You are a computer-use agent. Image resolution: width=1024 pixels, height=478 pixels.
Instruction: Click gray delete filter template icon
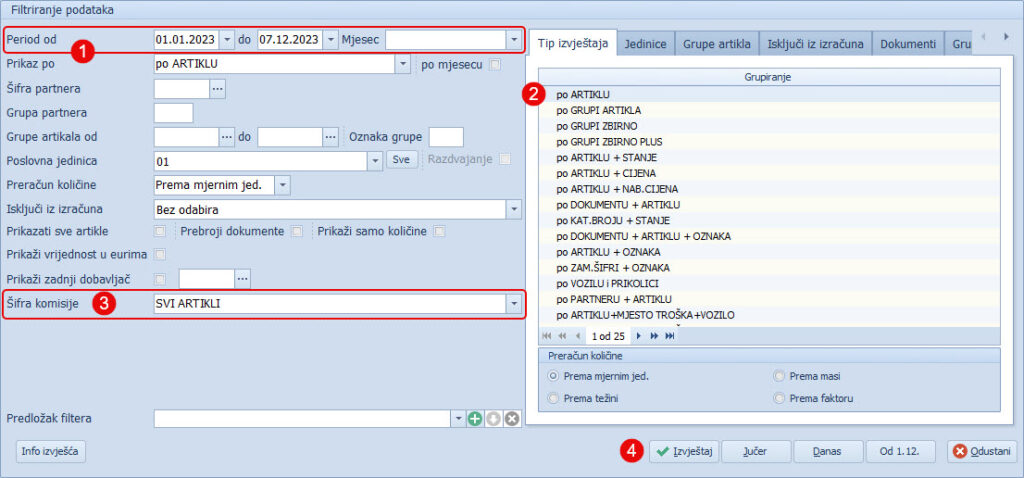tap(512, 418)
